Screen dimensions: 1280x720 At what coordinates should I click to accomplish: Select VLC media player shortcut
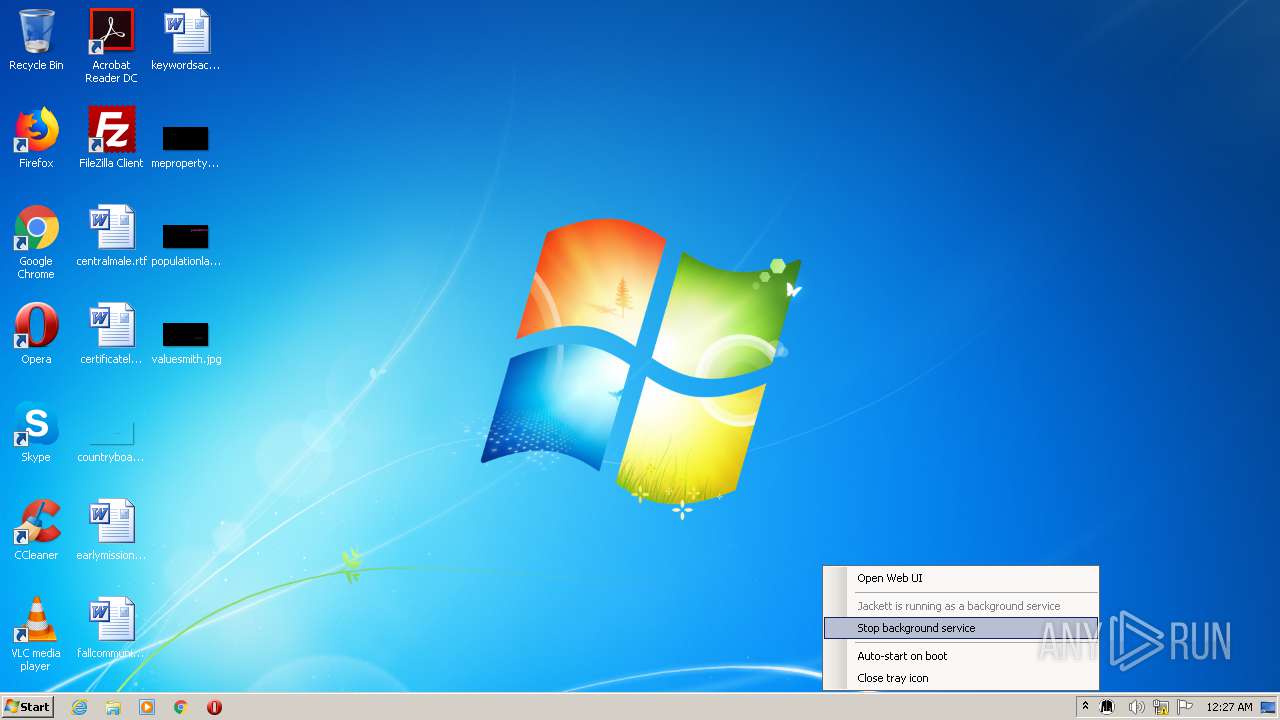tap(36, 634)
